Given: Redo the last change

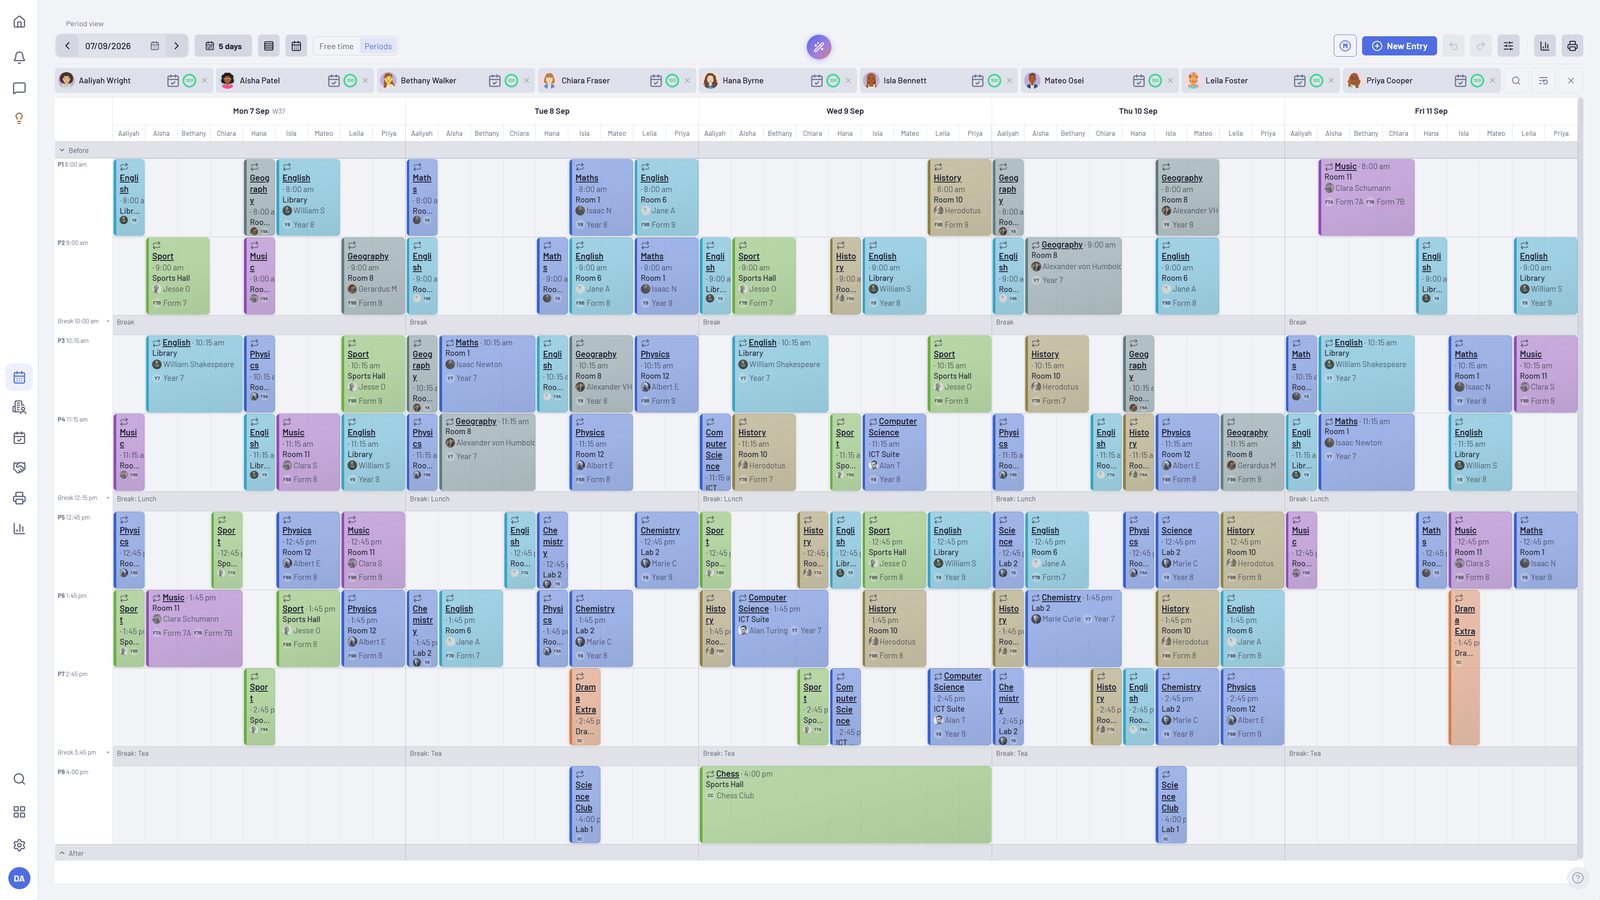Looking at the screenshot, I should pos(1481,46).
